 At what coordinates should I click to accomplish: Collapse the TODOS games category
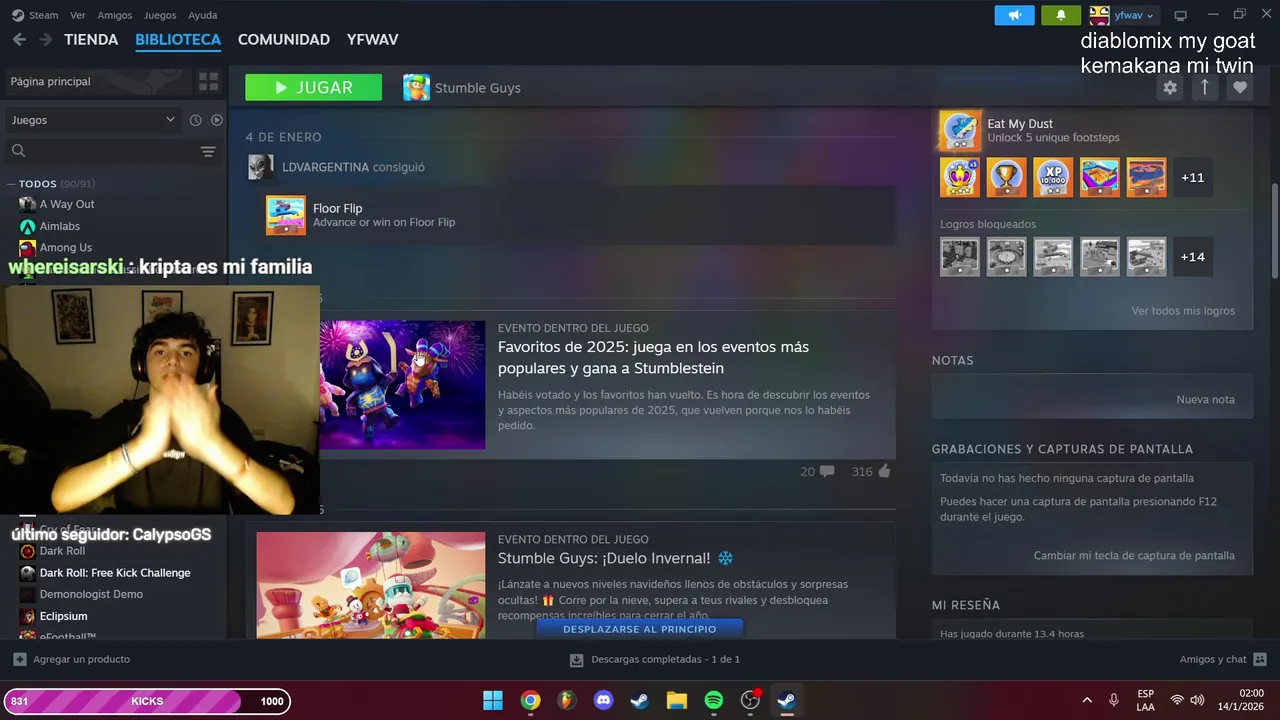(x=50, y=184)
